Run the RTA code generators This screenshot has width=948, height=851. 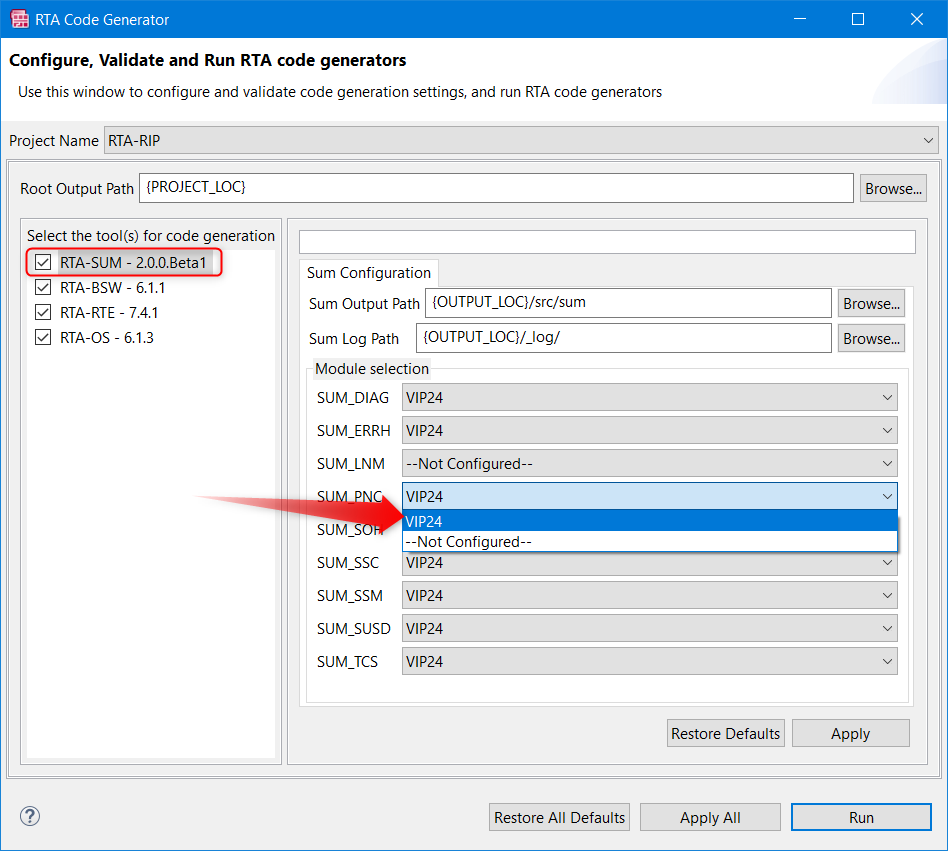(x=861, y=817)
